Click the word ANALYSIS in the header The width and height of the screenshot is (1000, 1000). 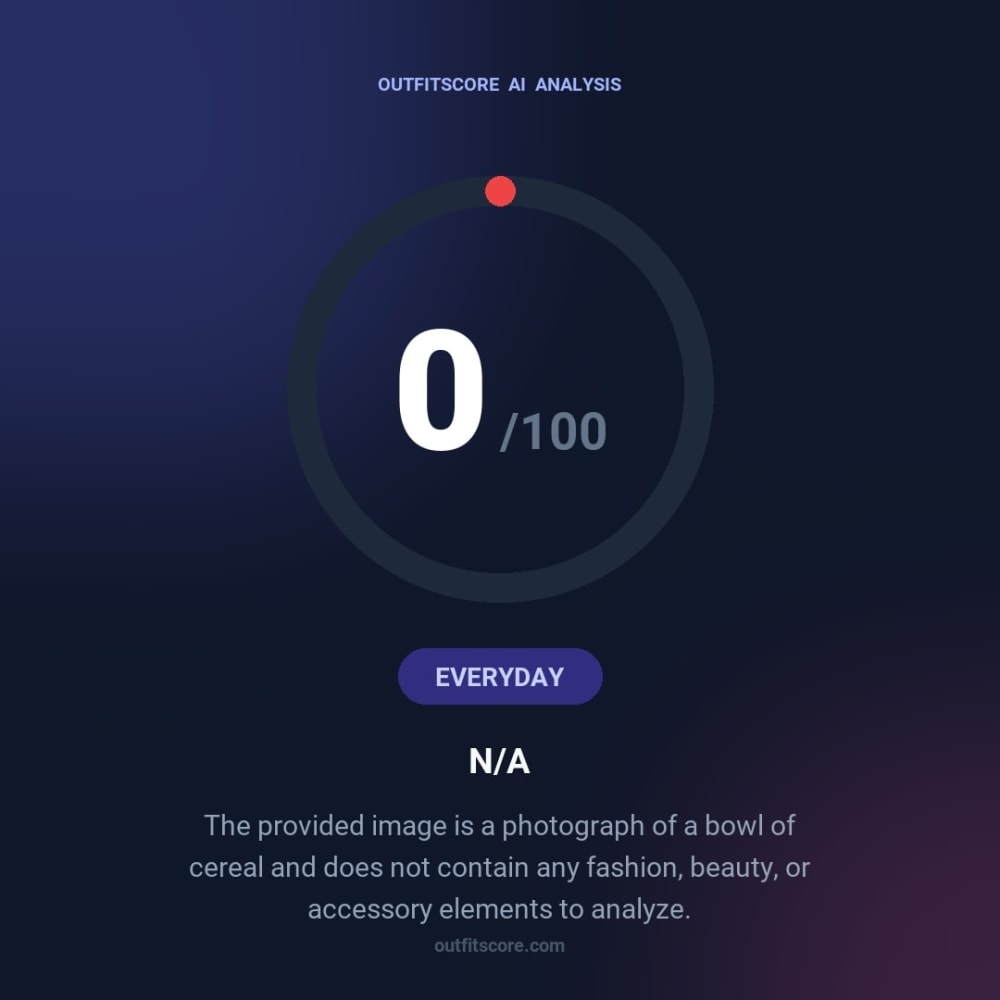(x=578, y=85)
